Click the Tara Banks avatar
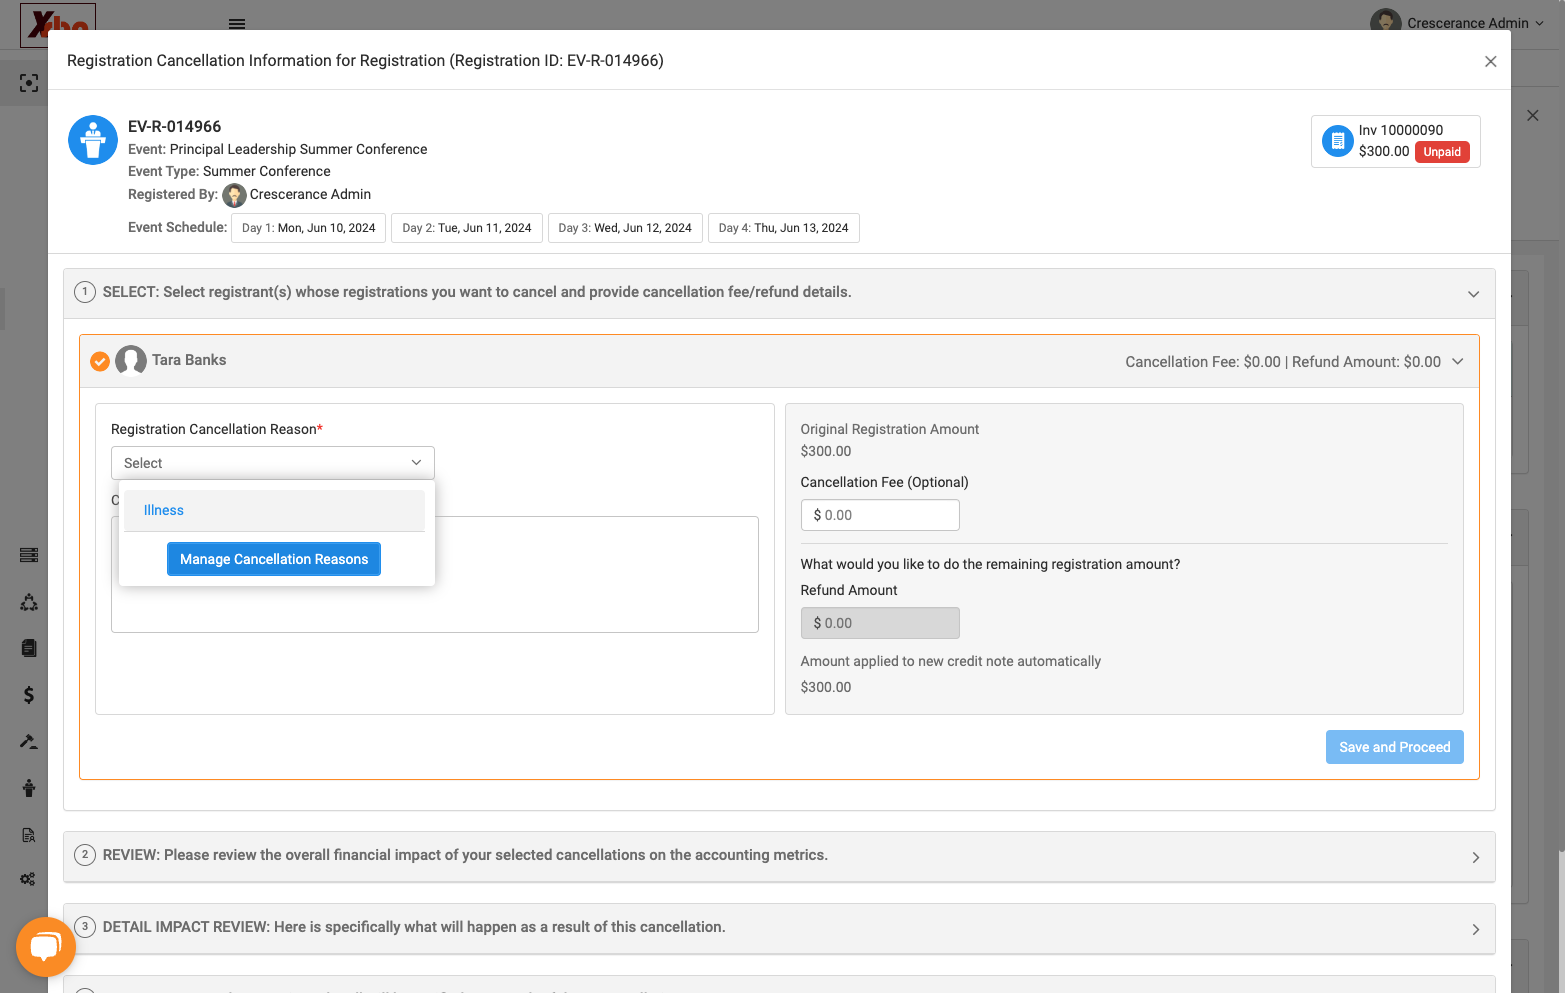This screenshot has height=993, width=1565. [131, 360]
